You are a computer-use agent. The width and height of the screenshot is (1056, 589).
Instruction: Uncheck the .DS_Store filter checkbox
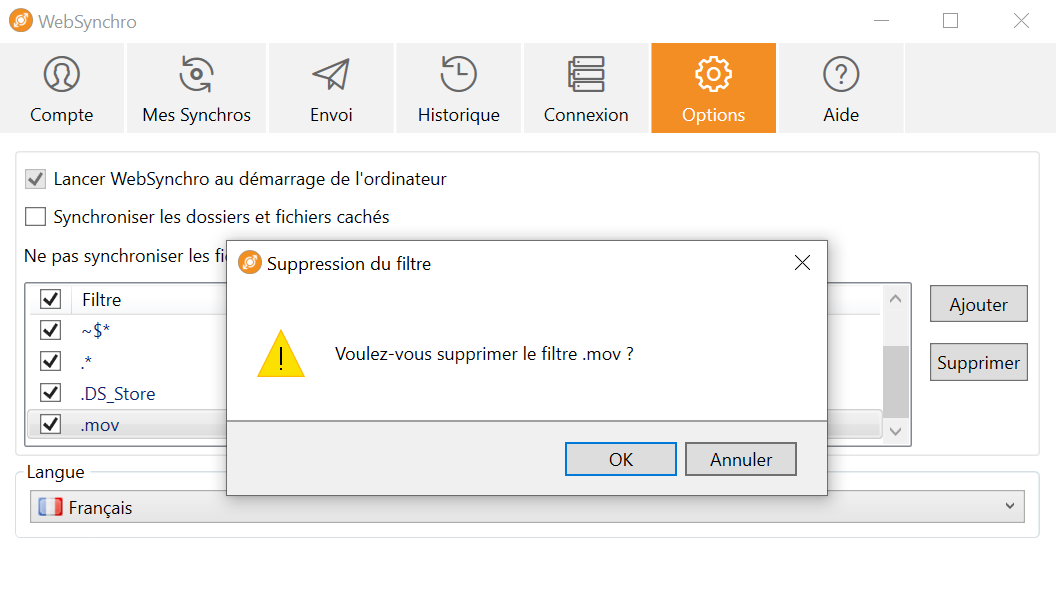pos(51,392)
